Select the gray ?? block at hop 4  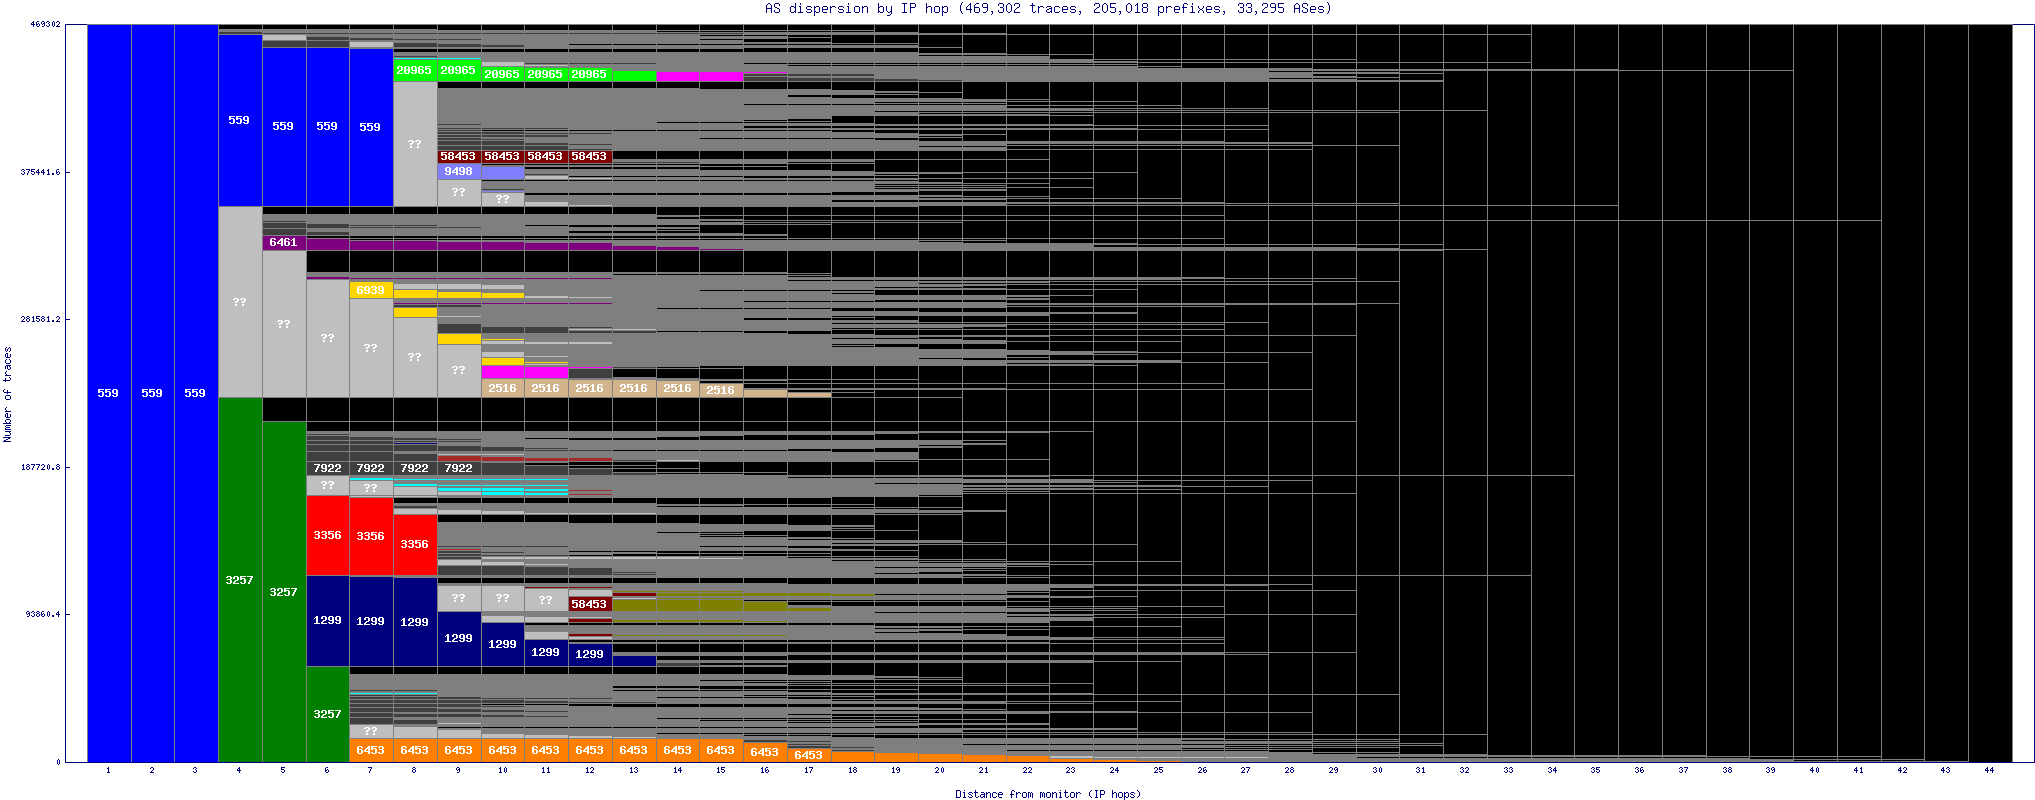(x=240, y=302)
